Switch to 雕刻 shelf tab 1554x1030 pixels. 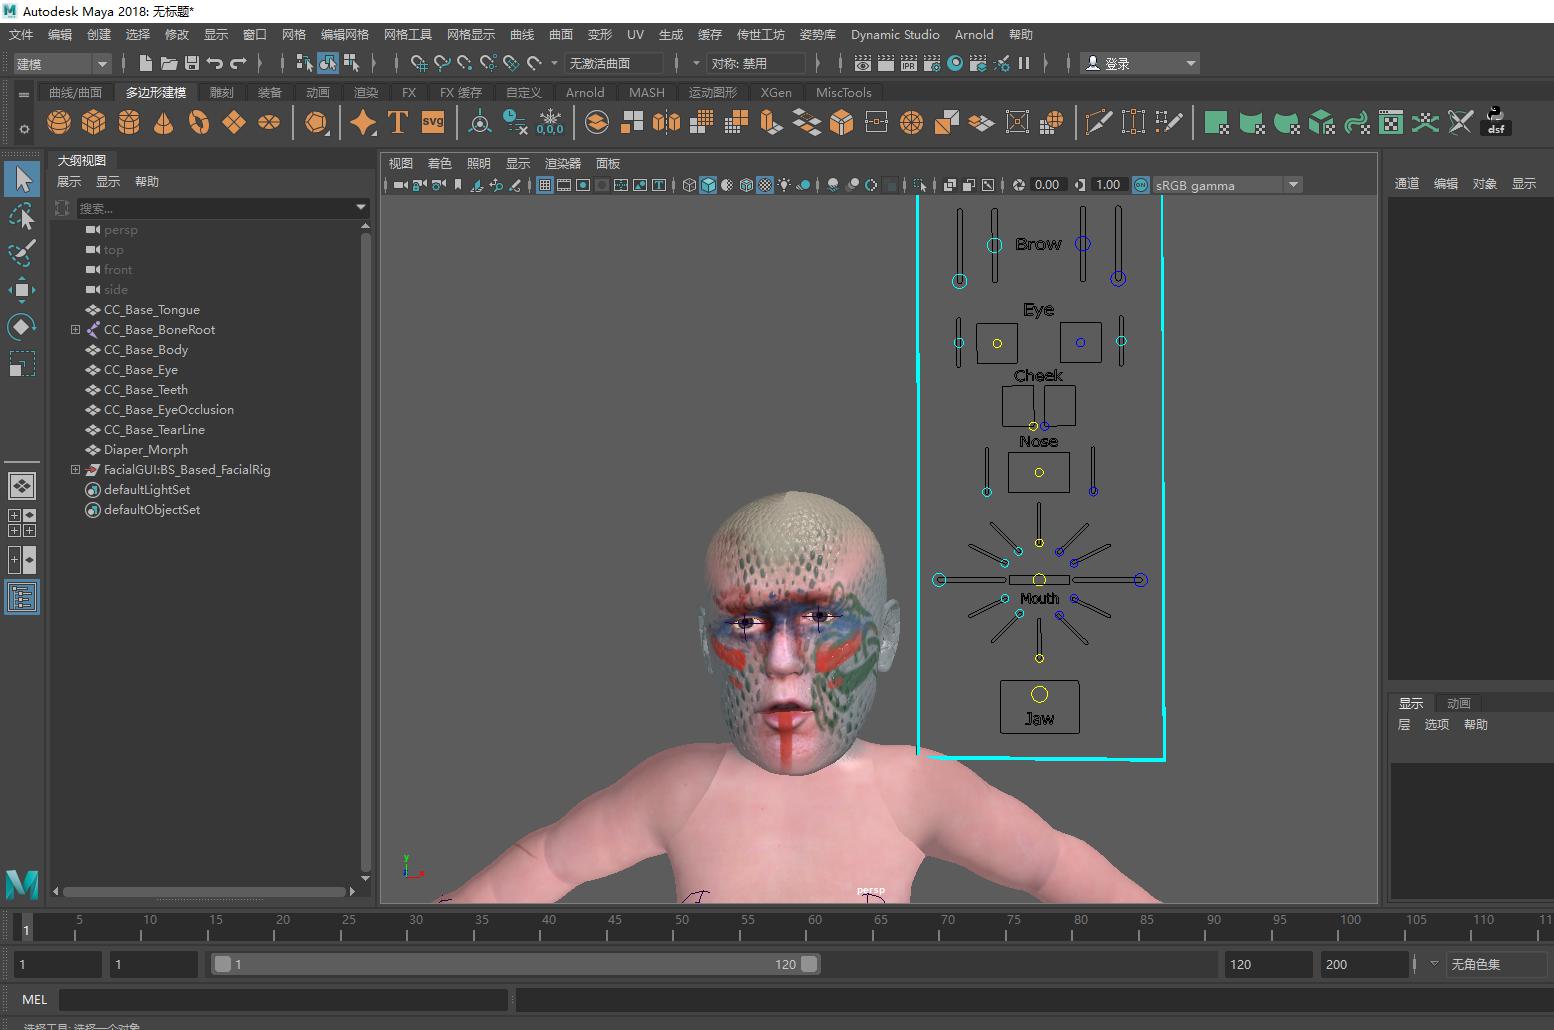[222, 92]
